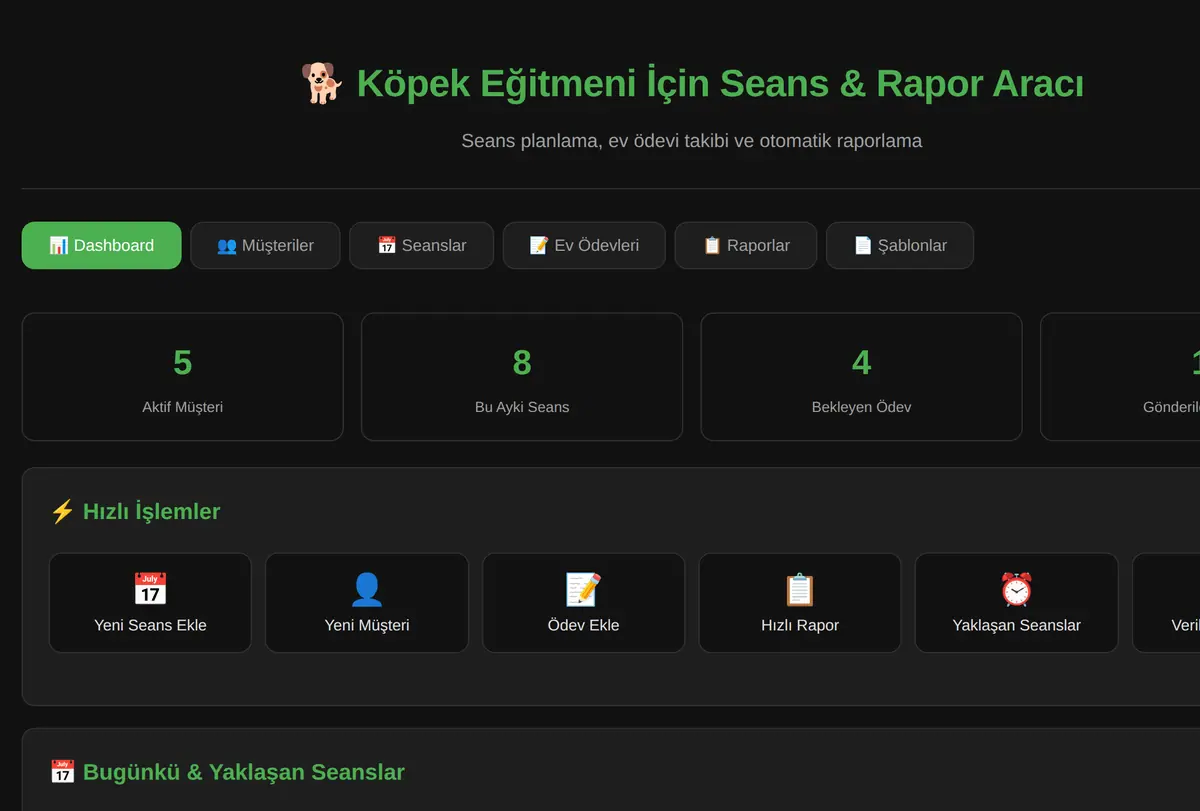This screenshot has height=811, width=1200.
Task: Click the Yeni Müşteri person icon
Action: [x=367, y=589]
